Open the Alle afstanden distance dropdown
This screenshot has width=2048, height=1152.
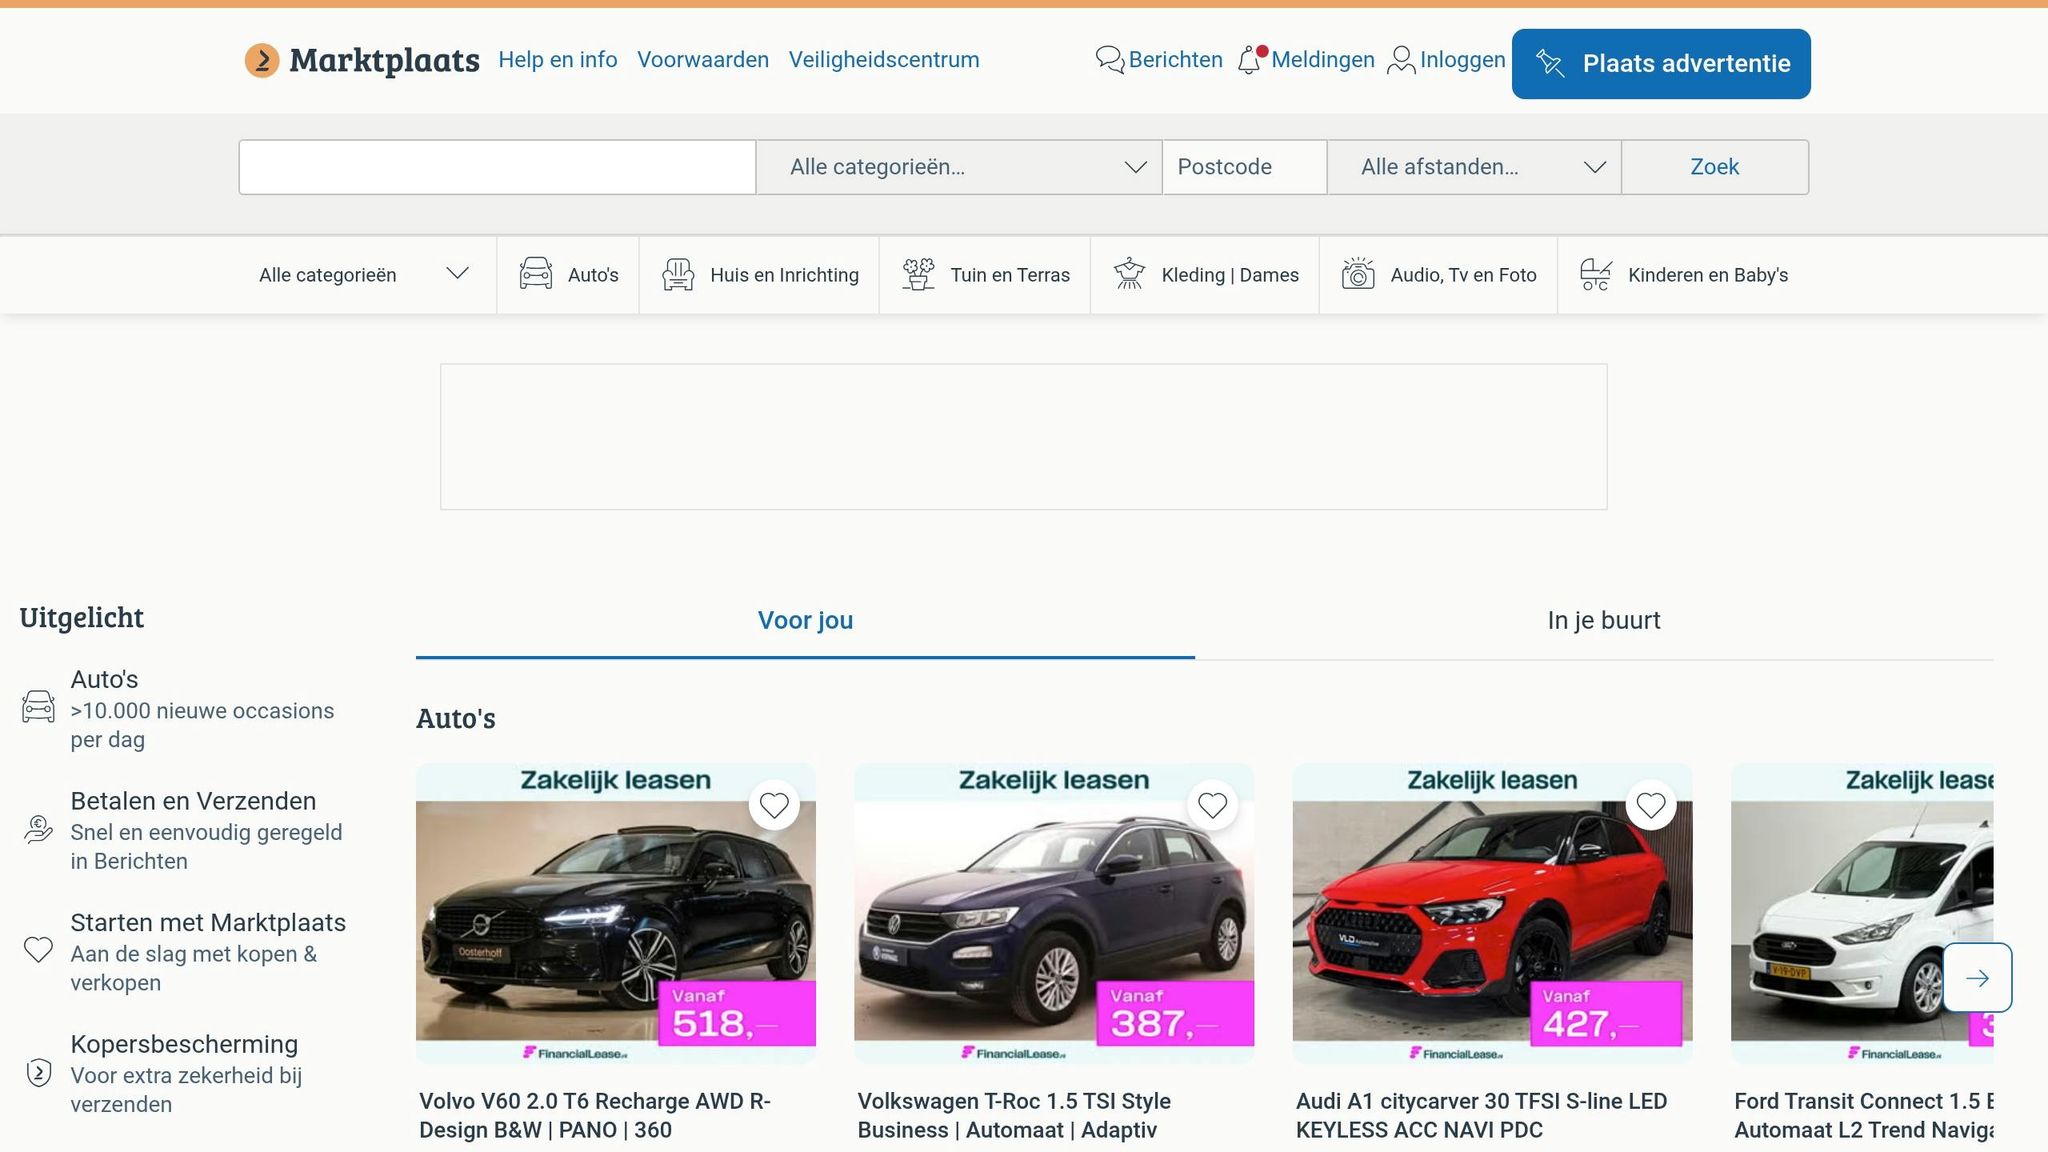[x=1474, y=167]
